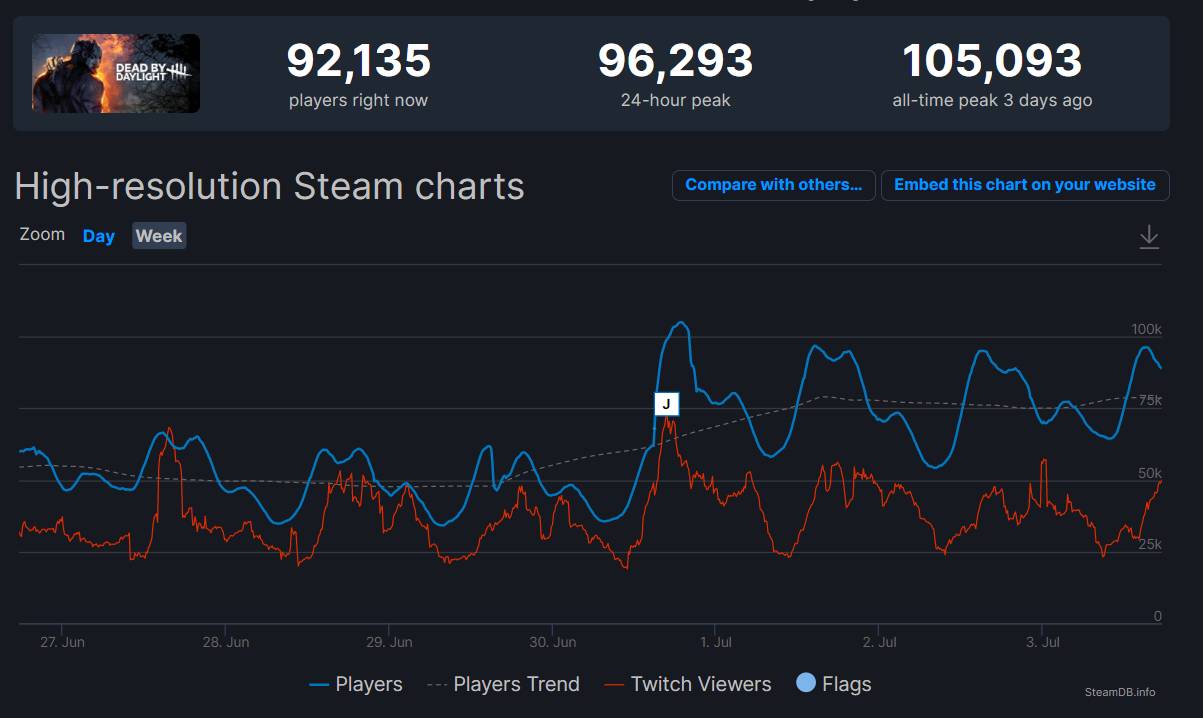Click the High-resolution Steam charts heading
Viewport: 1203px width, 718px height.
(x=269, y=186)
